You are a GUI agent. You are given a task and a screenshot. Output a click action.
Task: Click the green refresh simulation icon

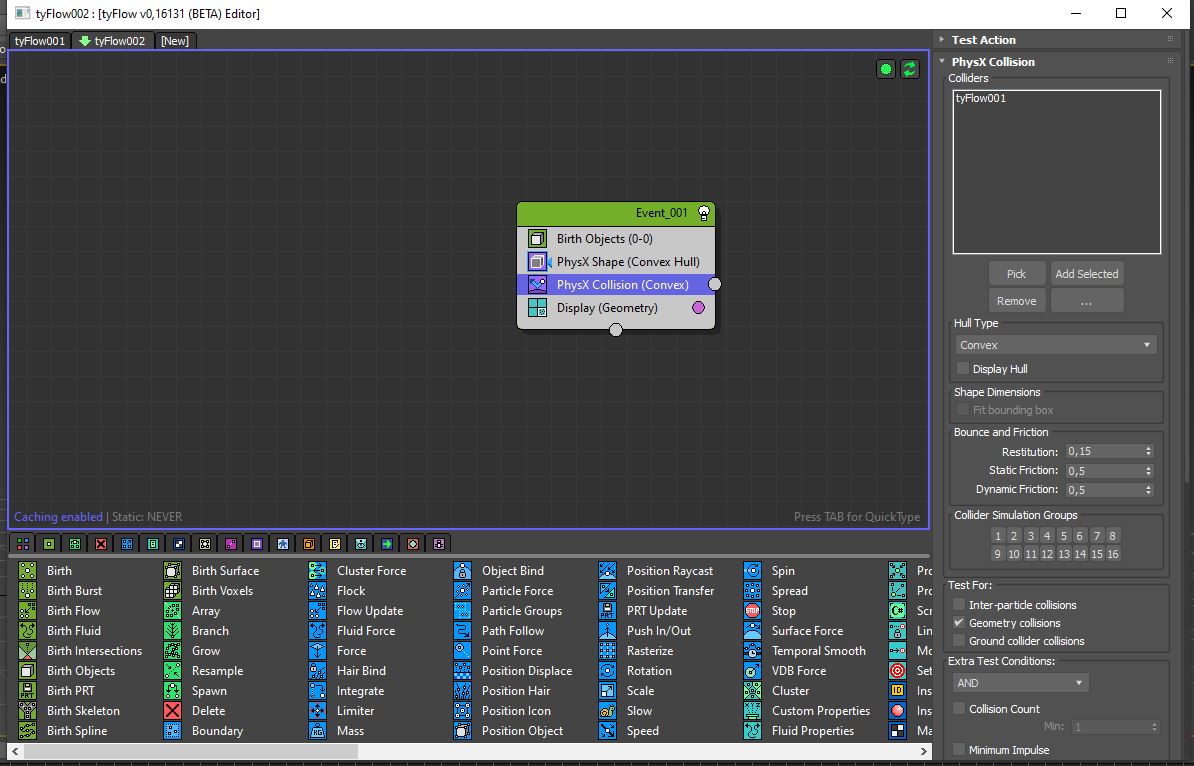[x=909, y=69]
